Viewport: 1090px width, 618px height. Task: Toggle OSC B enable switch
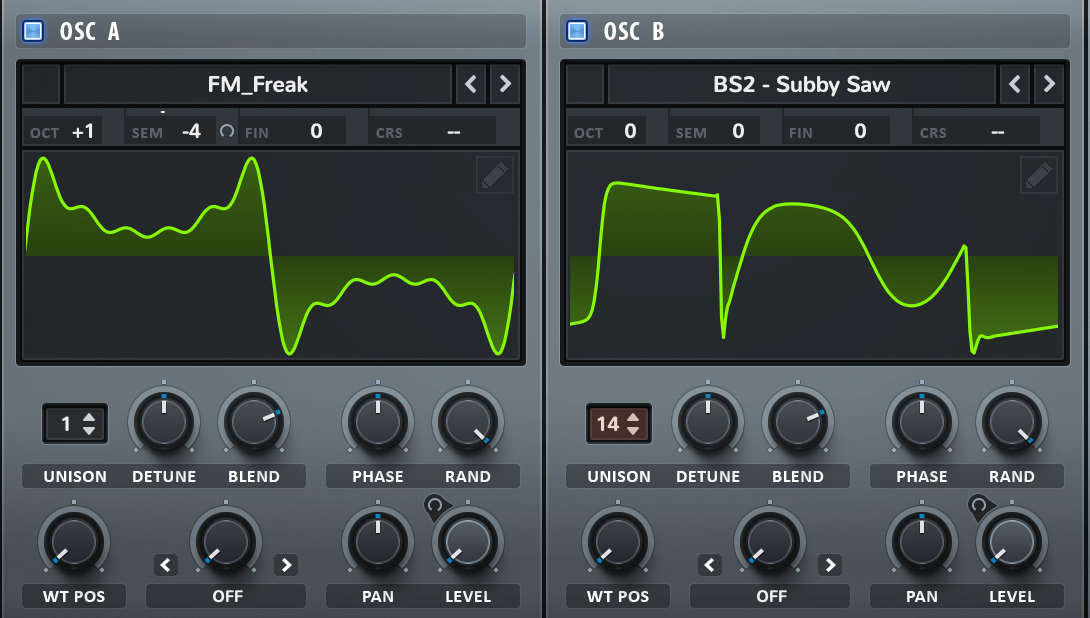pos(577,31)
